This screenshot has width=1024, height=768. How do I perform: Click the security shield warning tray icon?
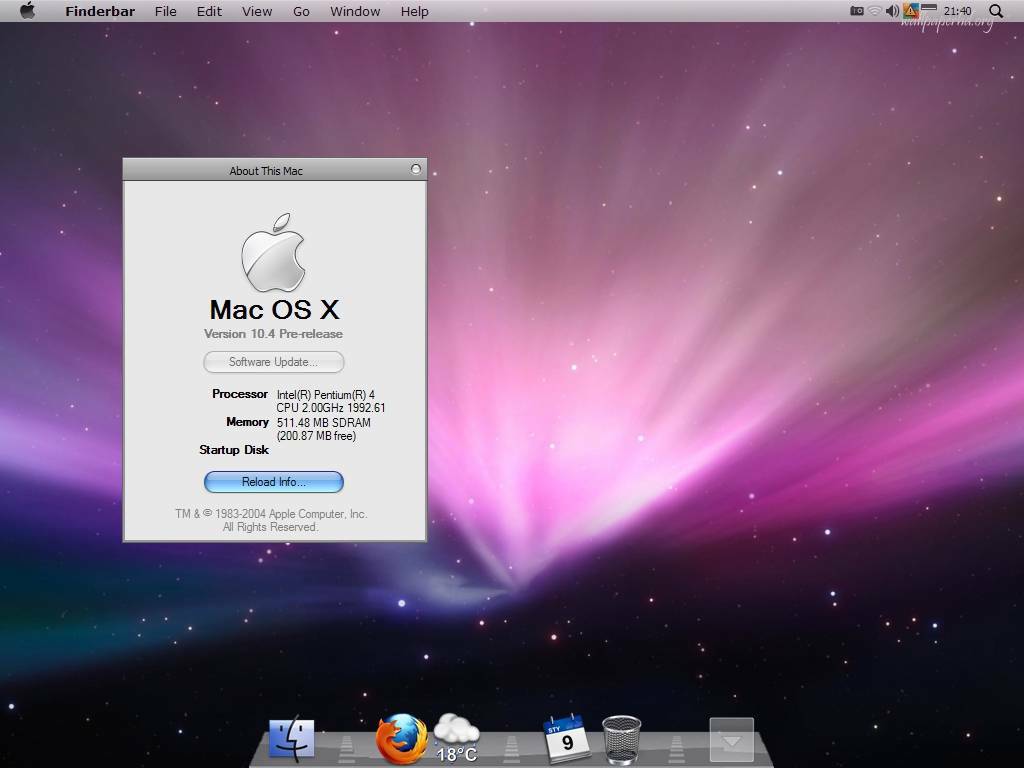coord(911,11)
